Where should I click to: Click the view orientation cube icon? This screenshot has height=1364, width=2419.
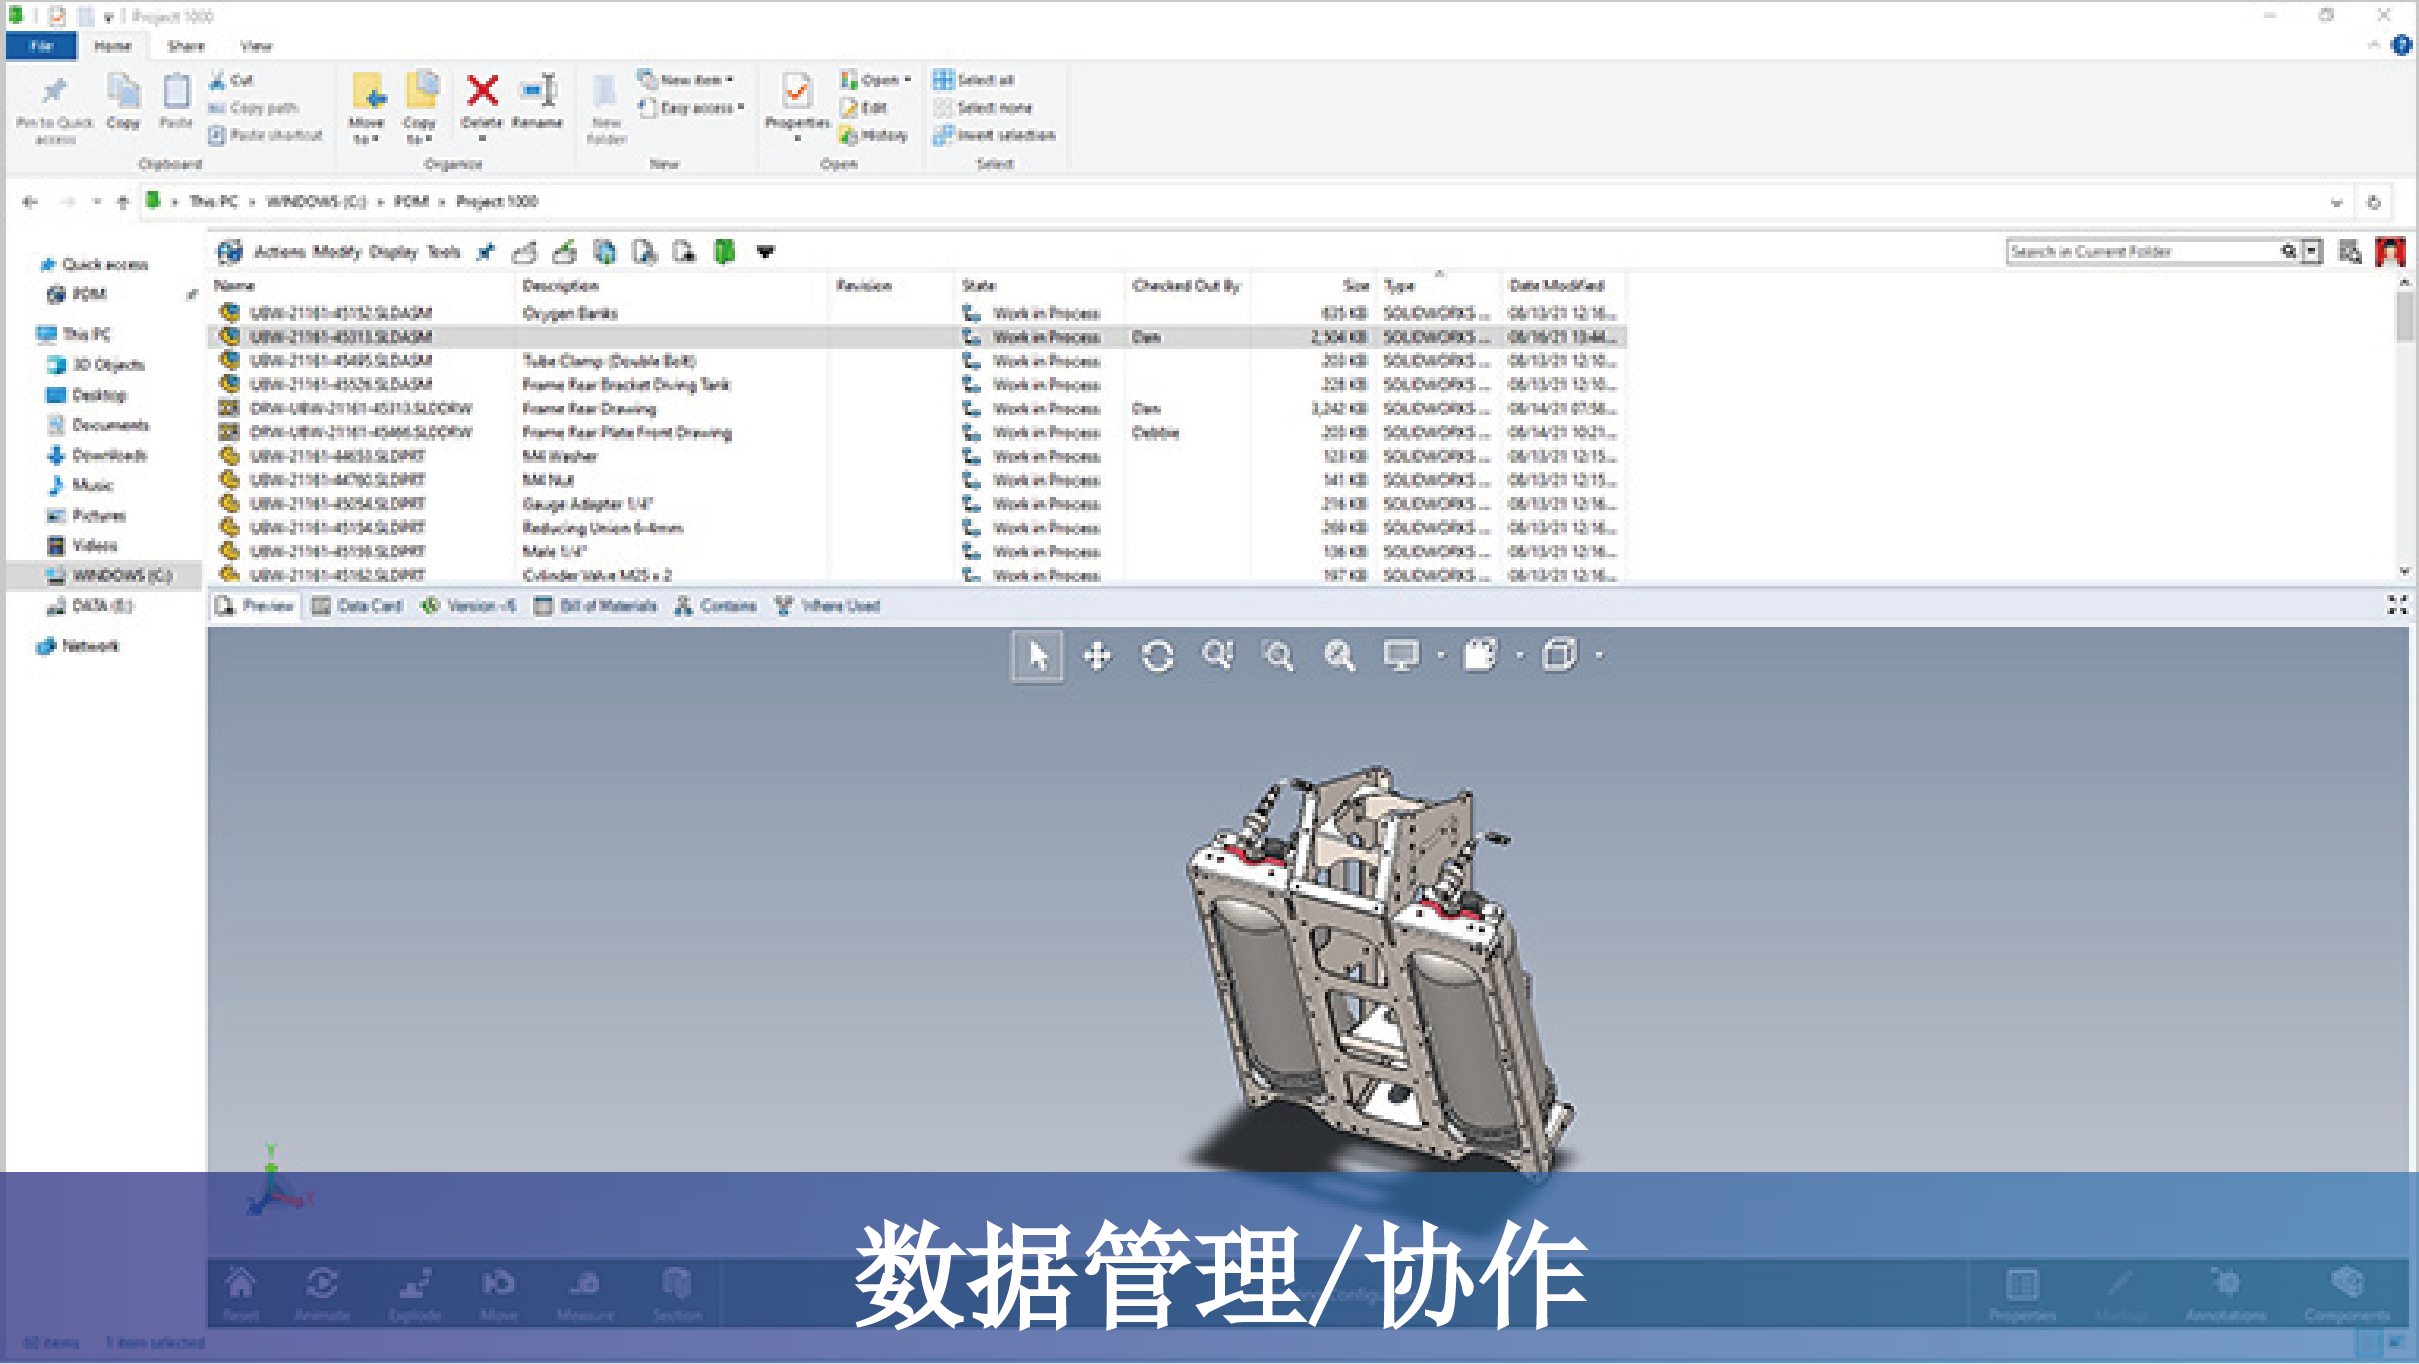[x=1559, y=656]
